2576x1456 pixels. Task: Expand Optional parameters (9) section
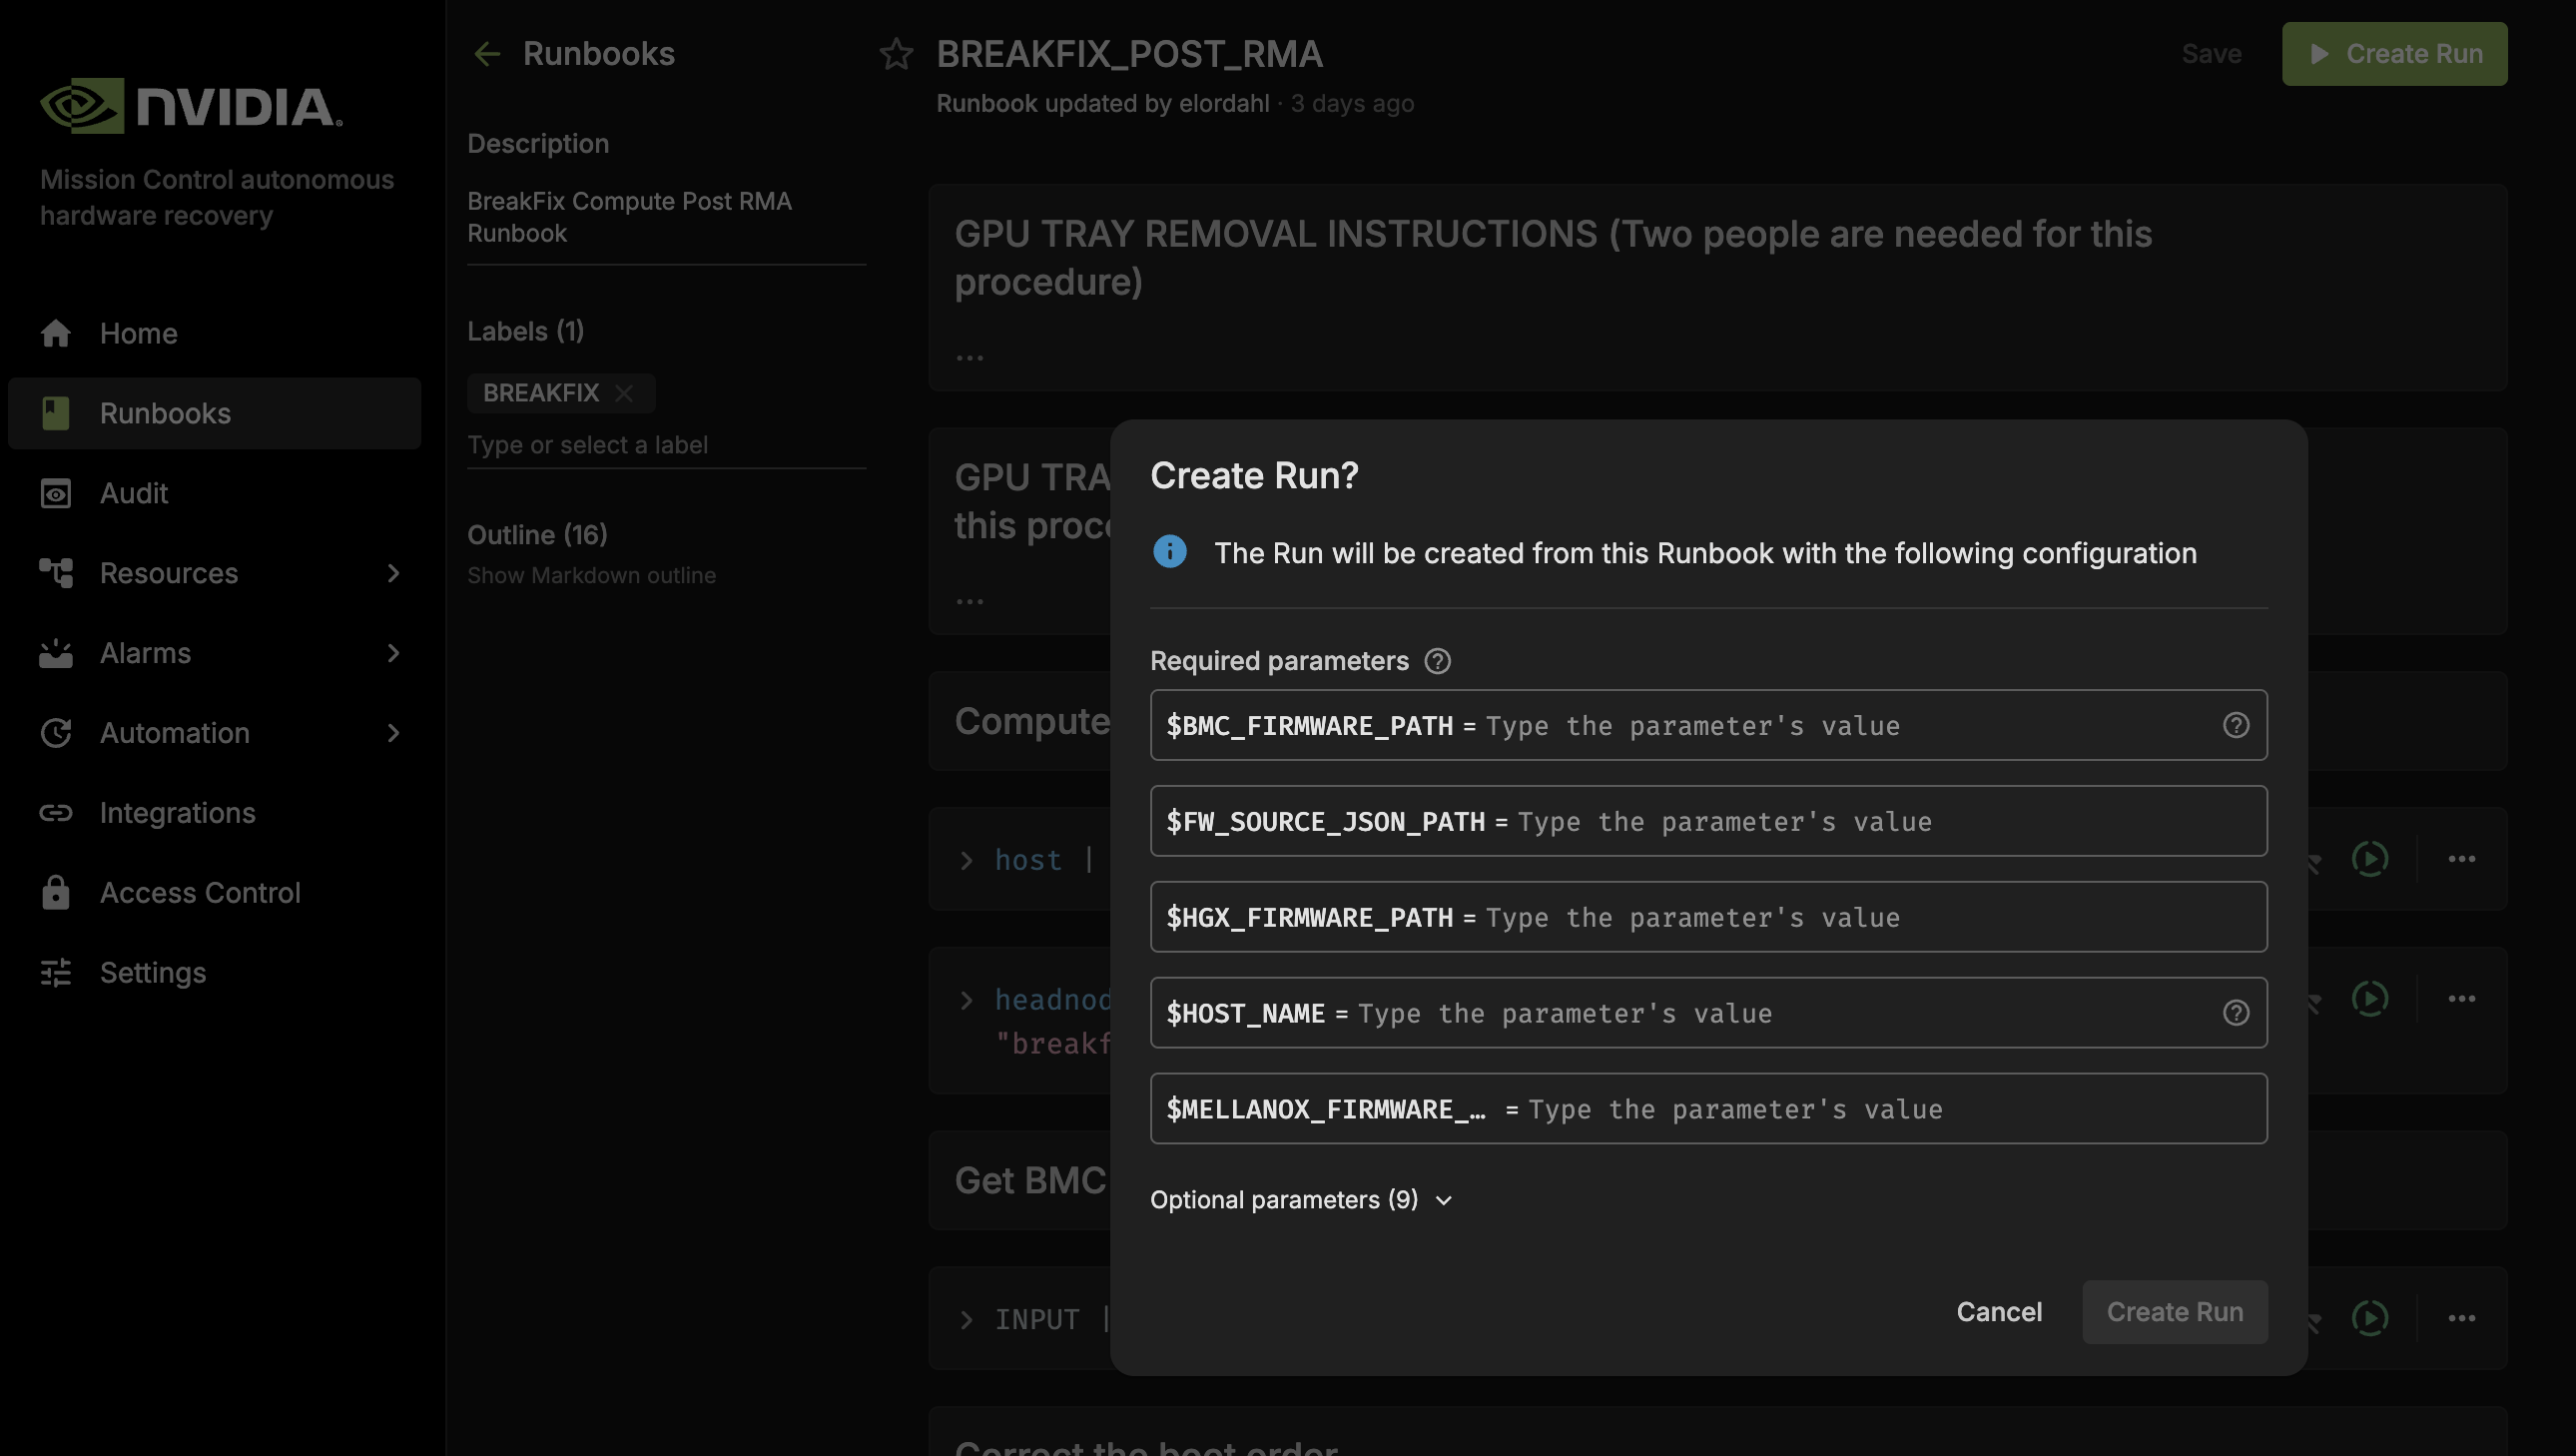click(x=1300, y=1200)
